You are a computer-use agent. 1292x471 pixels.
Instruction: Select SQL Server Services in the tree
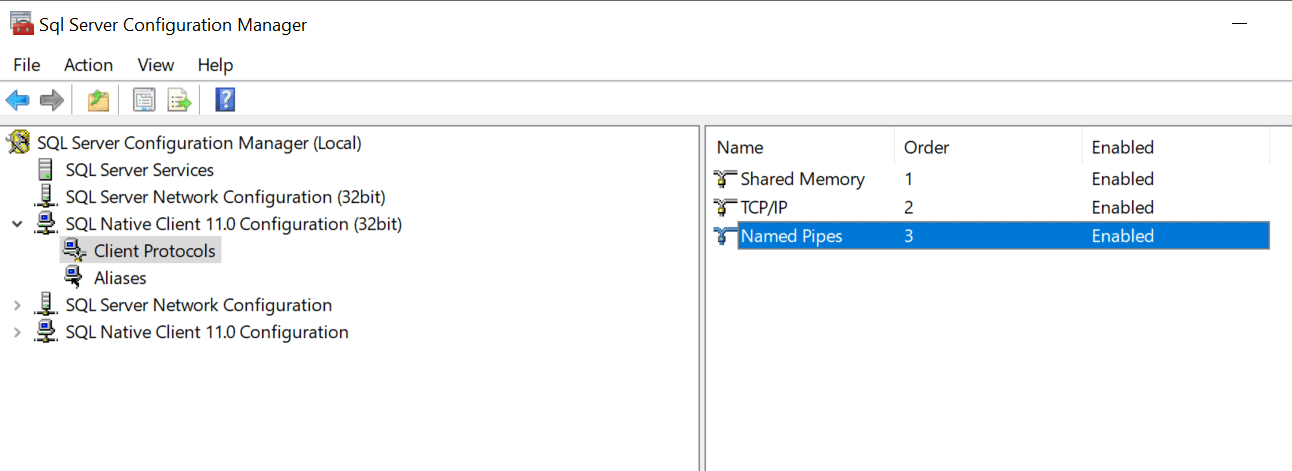(x=140, y=170)
